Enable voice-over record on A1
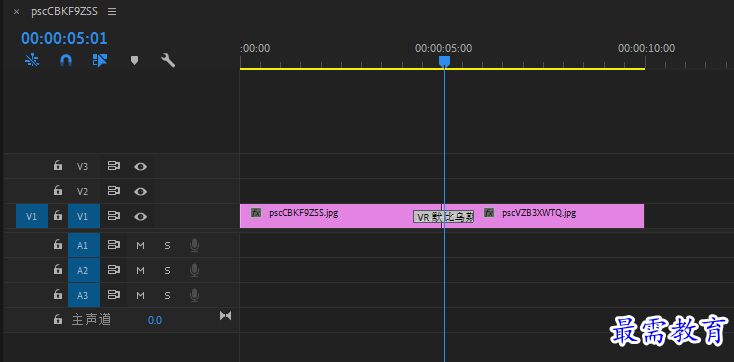The image size is (734, 362). click(x=195, y=245)
